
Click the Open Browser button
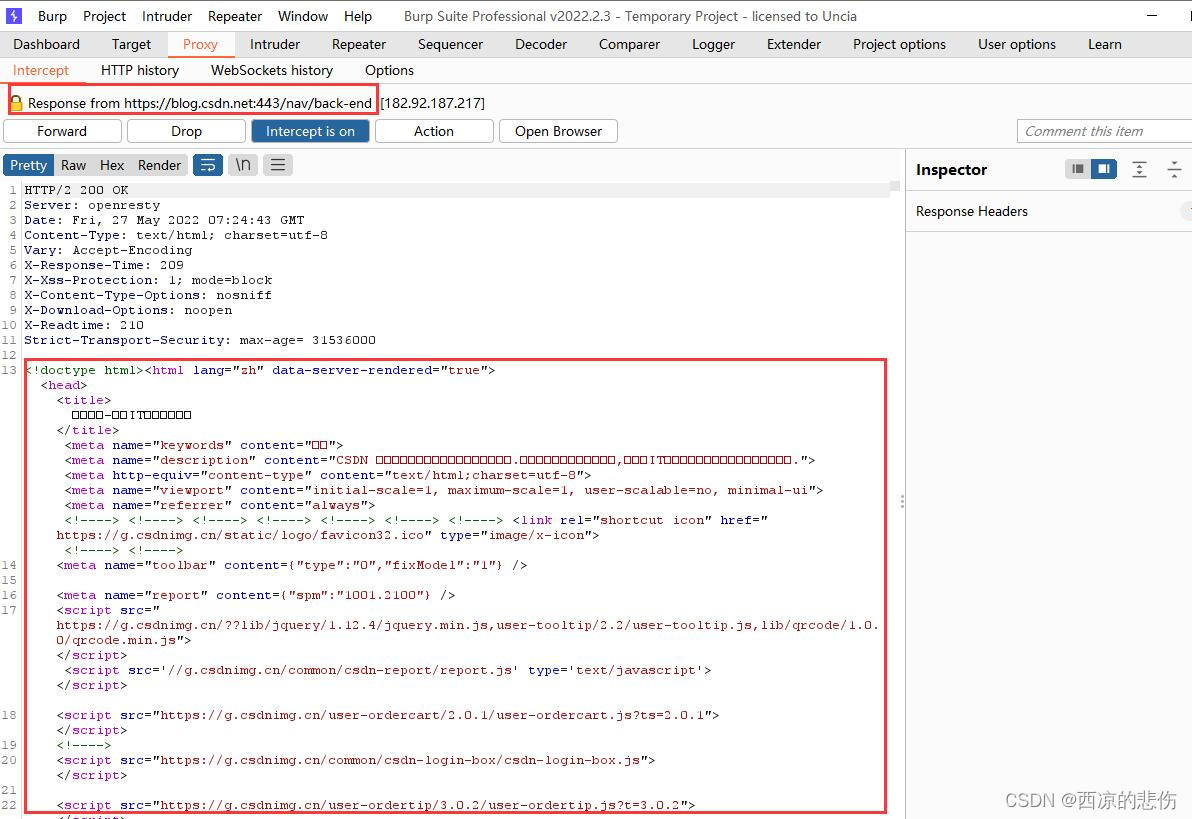pyautogui.click(x=558, y=131)
